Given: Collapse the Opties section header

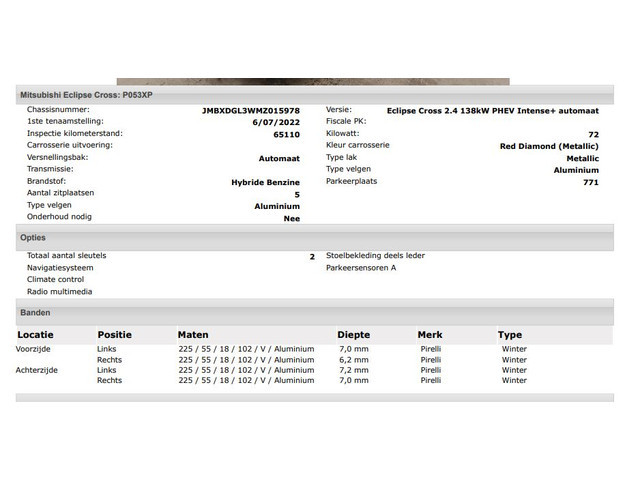Looking at the screenshot, I should tap(33, 238).
